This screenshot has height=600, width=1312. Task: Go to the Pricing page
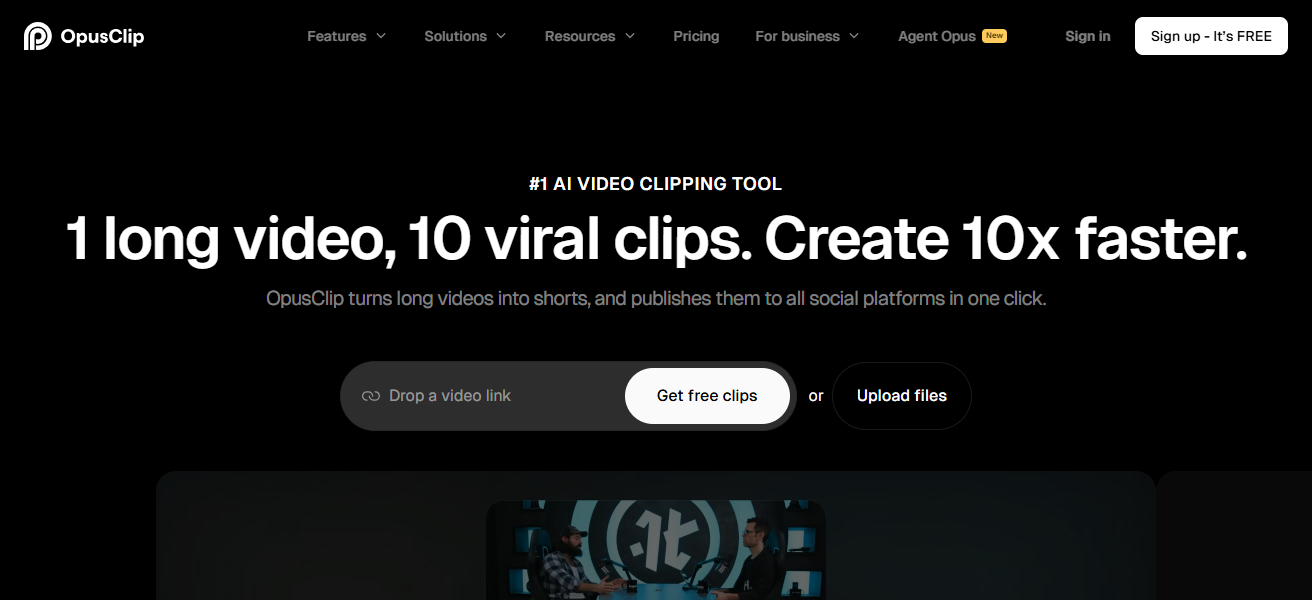[x=696, y=36]
